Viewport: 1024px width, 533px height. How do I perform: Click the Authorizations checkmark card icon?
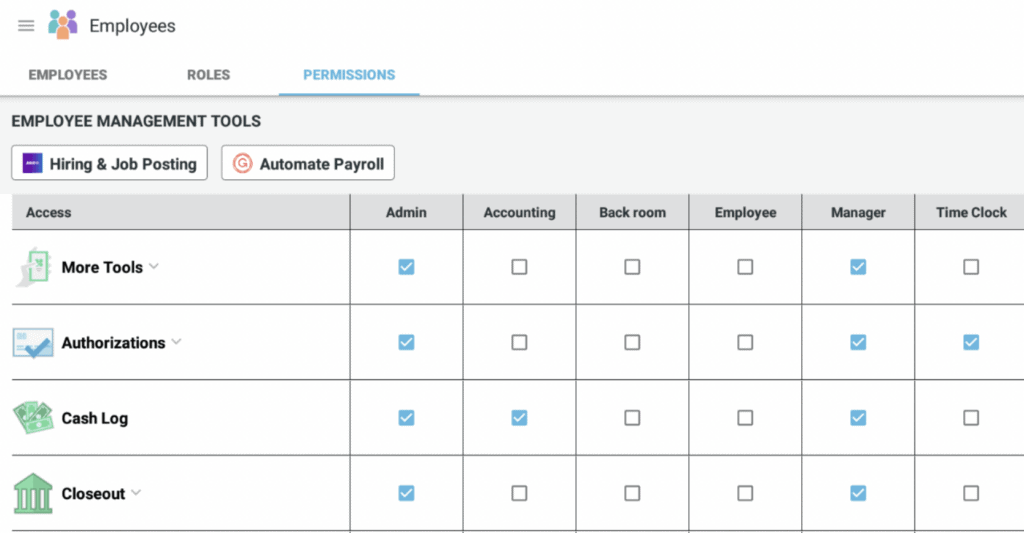pyautogui.click(x=33, y=343)
